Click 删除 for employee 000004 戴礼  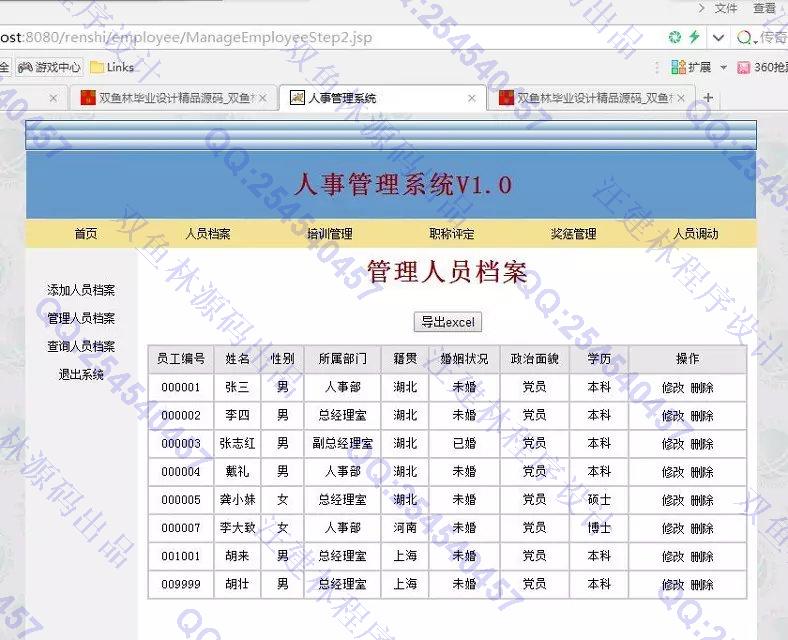pyautogui.click(x=702, y=472)
